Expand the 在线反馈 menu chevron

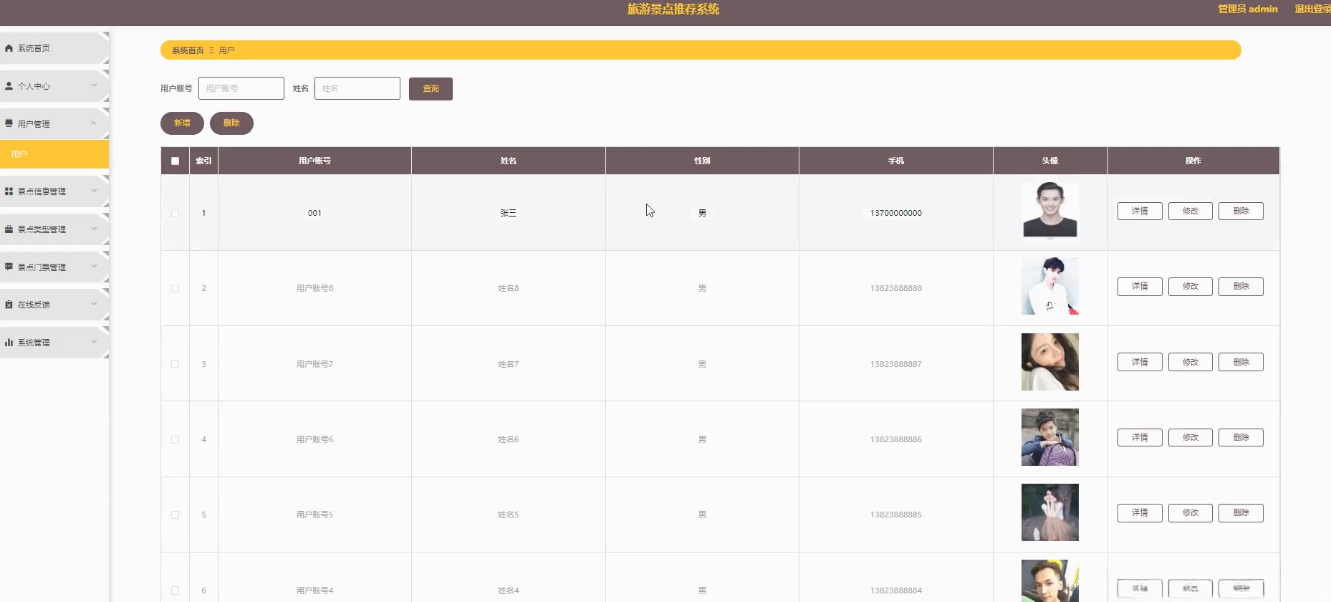[94, 304]
